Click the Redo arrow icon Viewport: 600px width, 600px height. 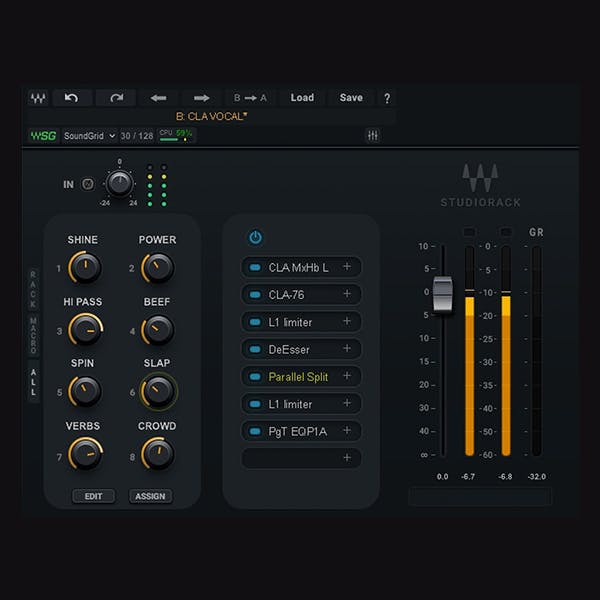(116, 98)
